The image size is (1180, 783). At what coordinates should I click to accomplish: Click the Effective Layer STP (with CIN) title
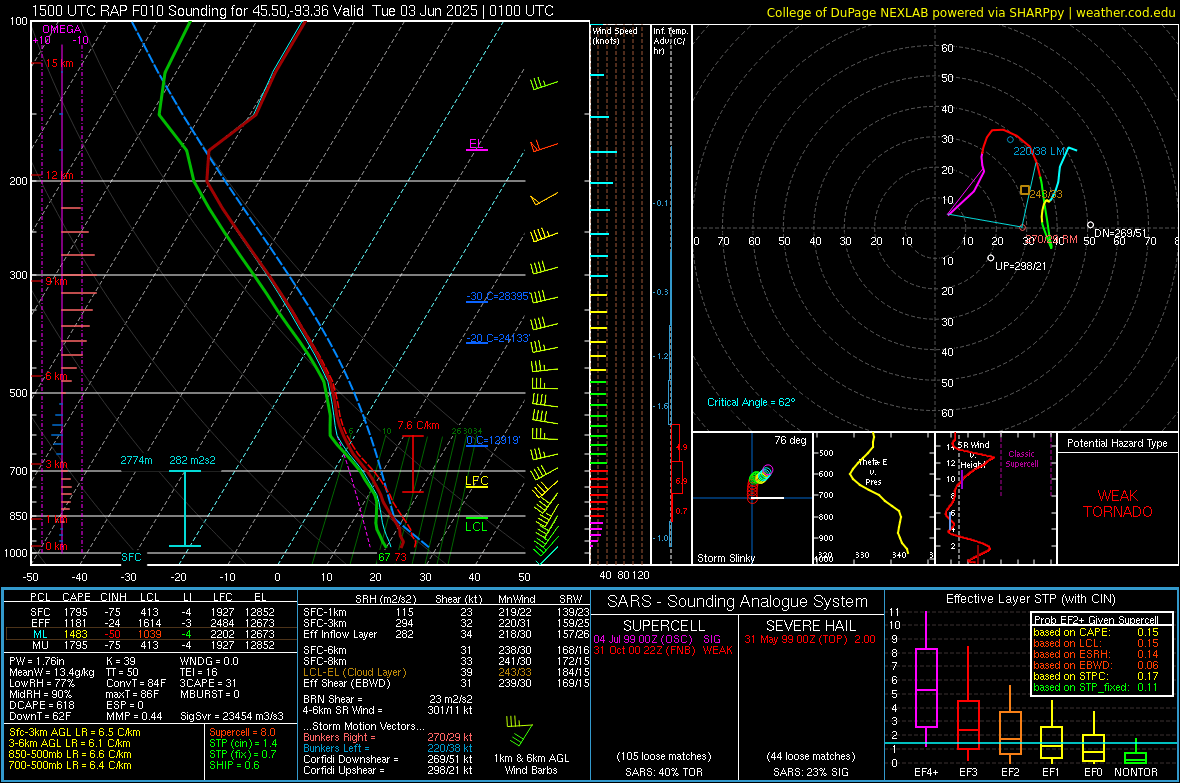point(1031,599)
